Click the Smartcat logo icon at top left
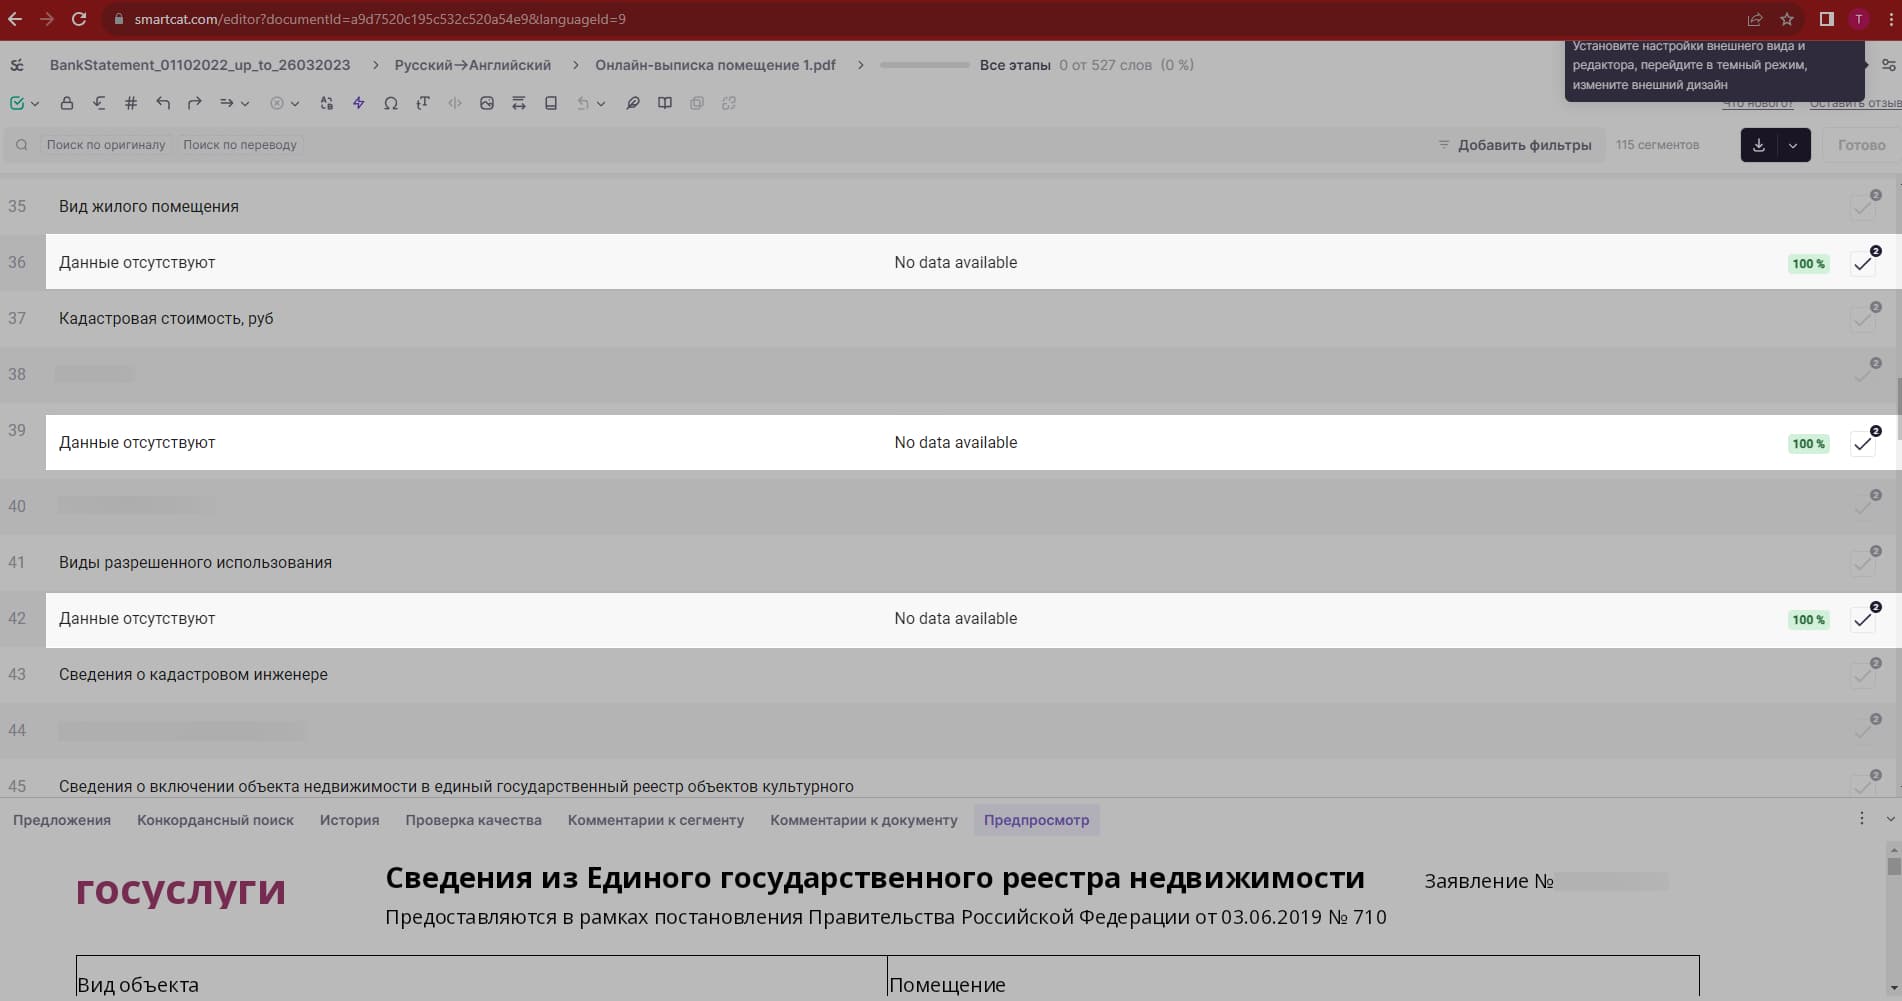Image resolution: width=1902 pixels, height=1001 pixels. point(17,65)
